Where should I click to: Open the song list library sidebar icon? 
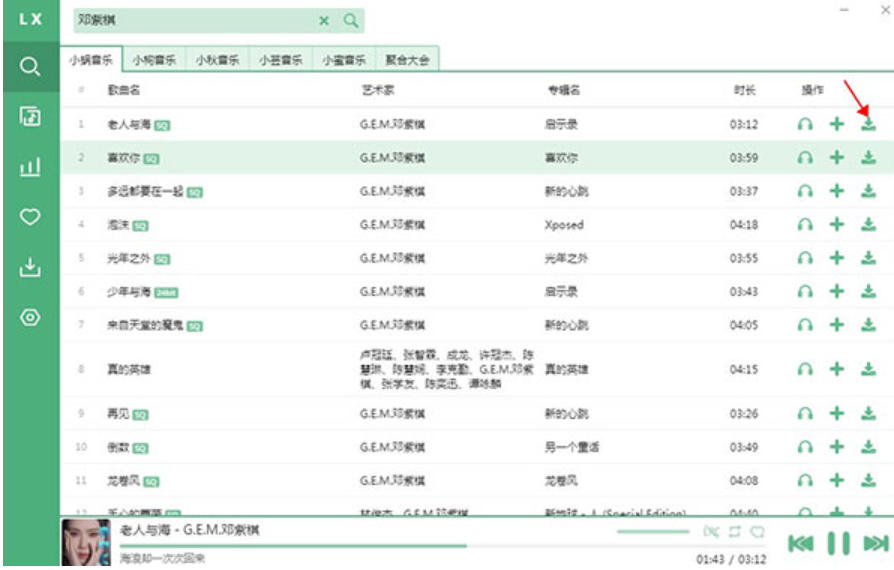coord(30,117)
